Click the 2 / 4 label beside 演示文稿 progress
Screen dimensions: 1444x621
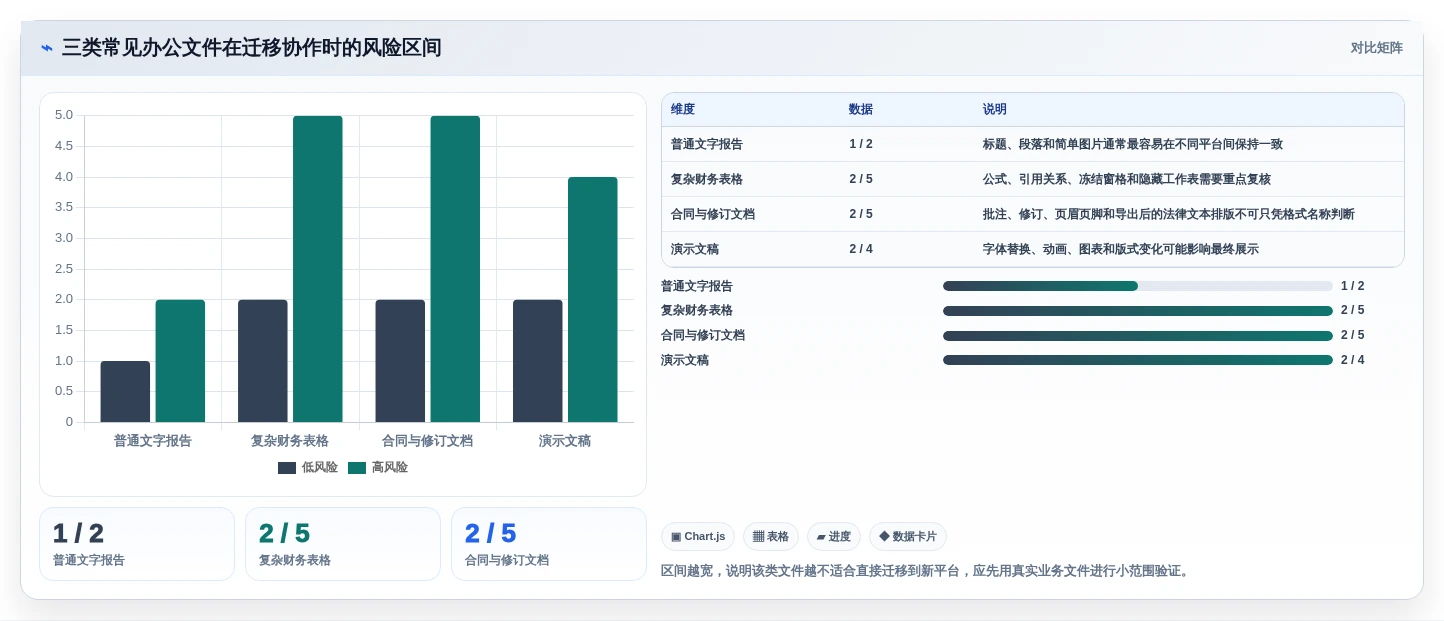pos(1353,360)
